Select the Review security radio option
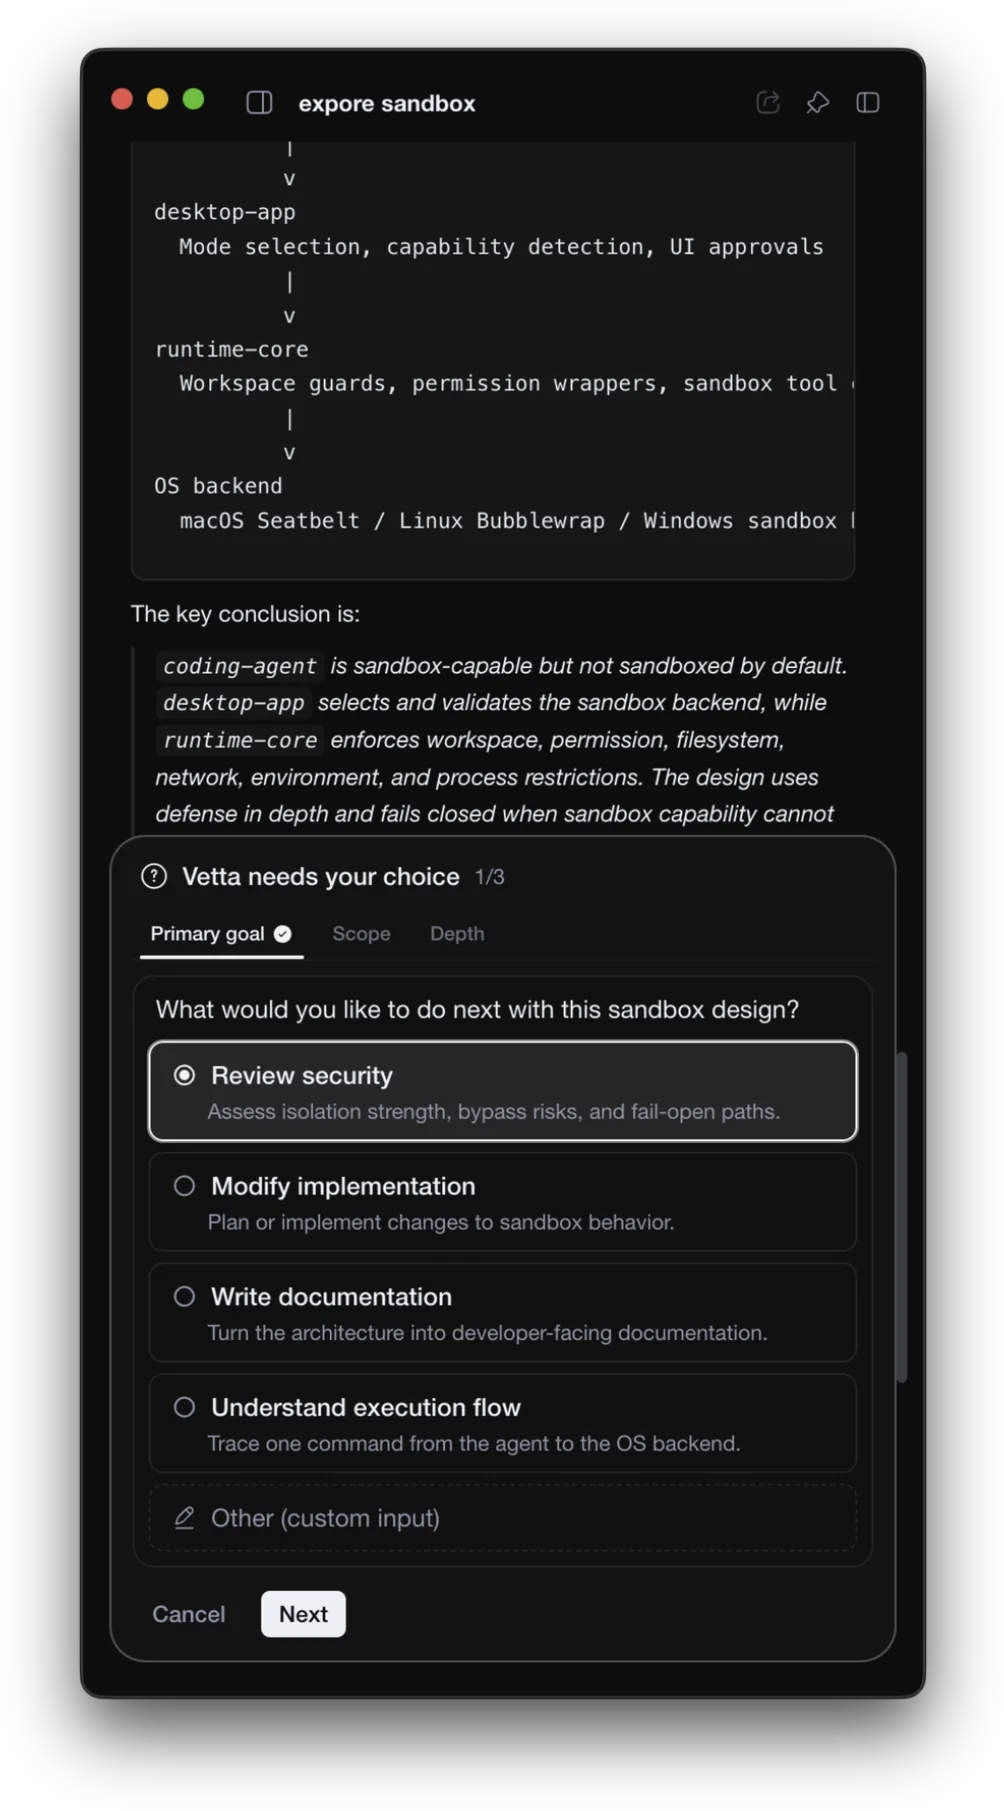 [x=502, y=1091]
